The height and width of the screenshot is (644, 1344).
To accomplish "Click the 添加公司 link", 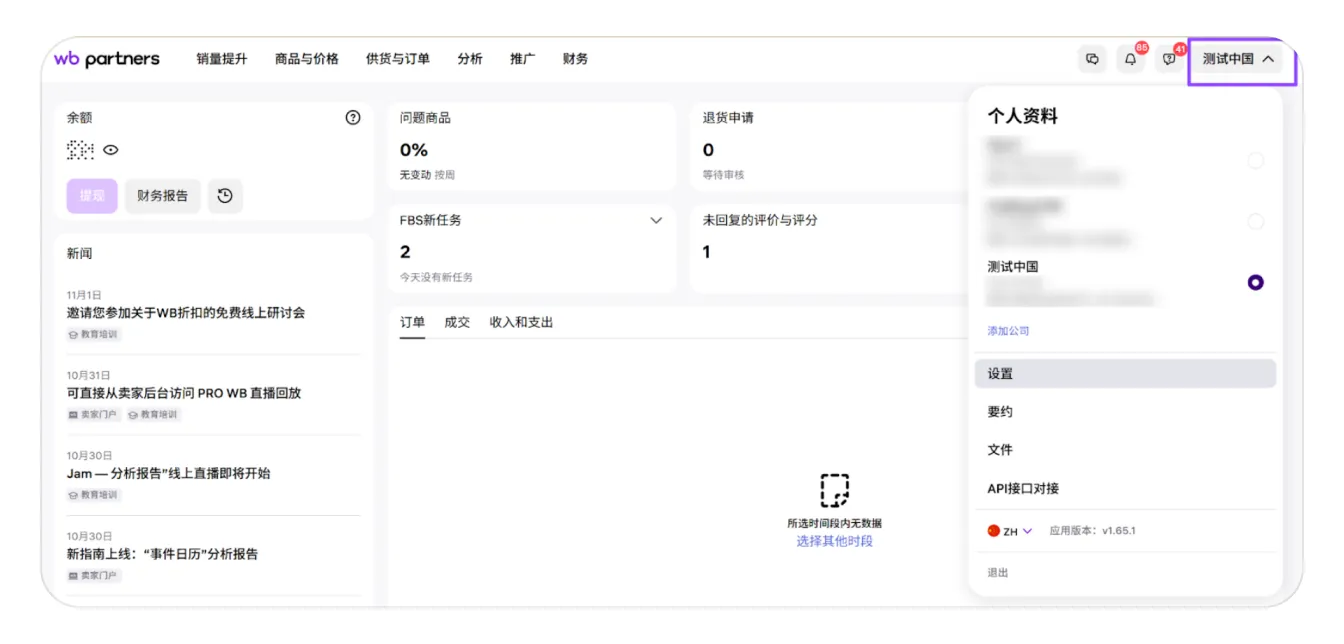I will coord(1008,331).
